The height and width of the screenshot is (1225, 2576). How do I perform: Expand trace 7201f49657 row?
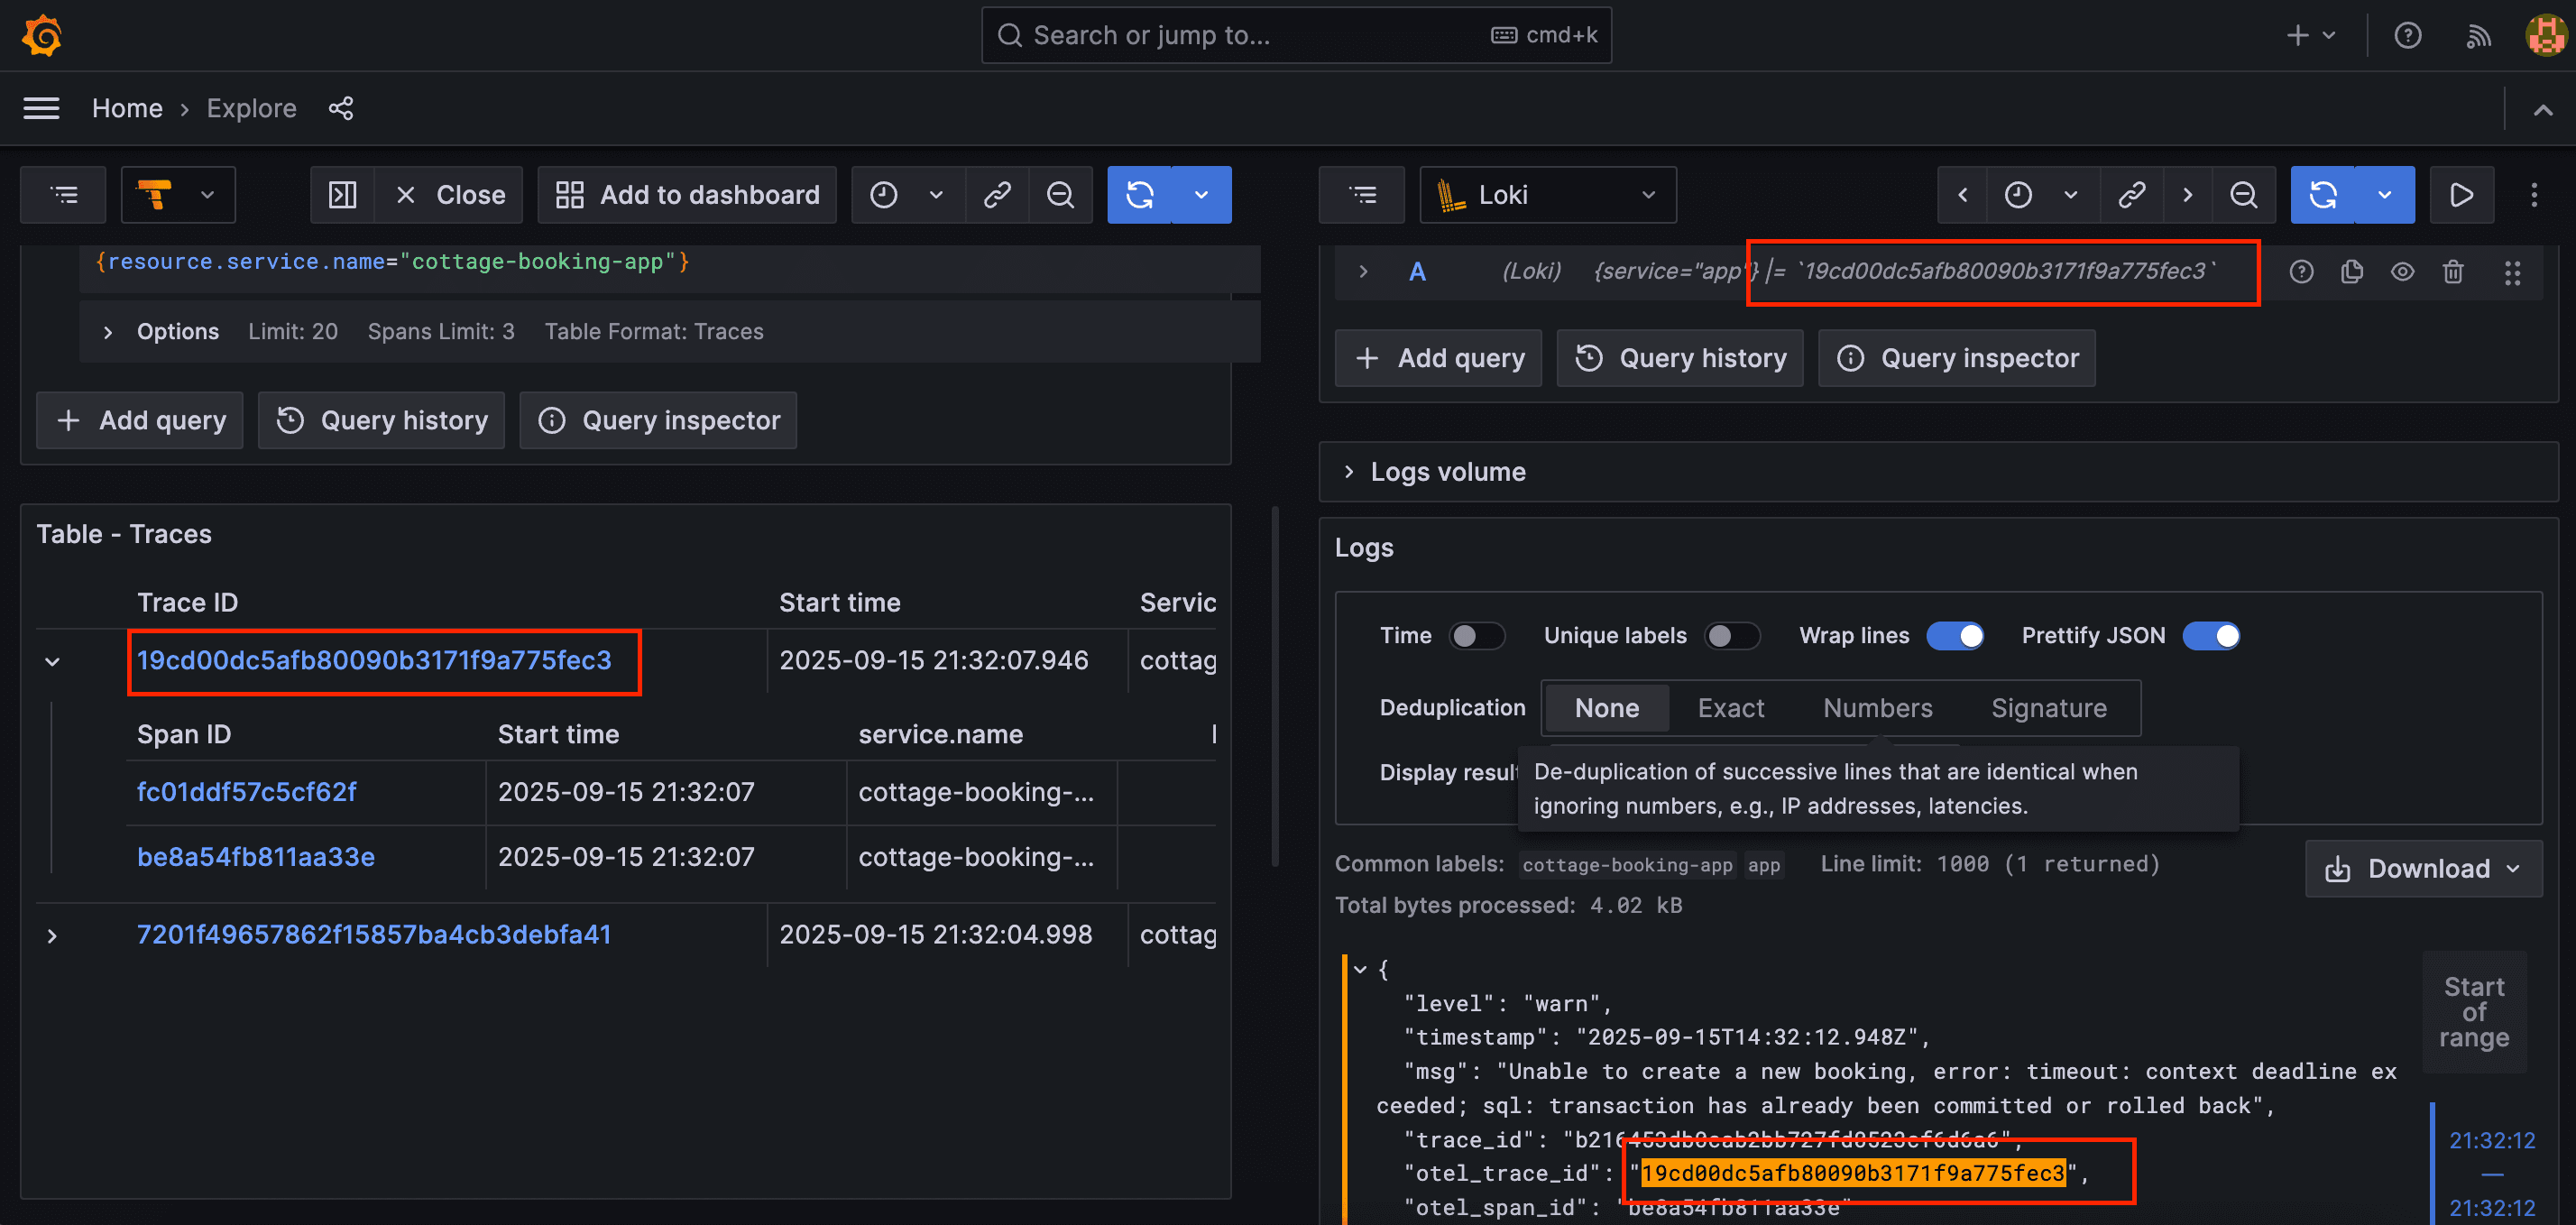point(53,936)
